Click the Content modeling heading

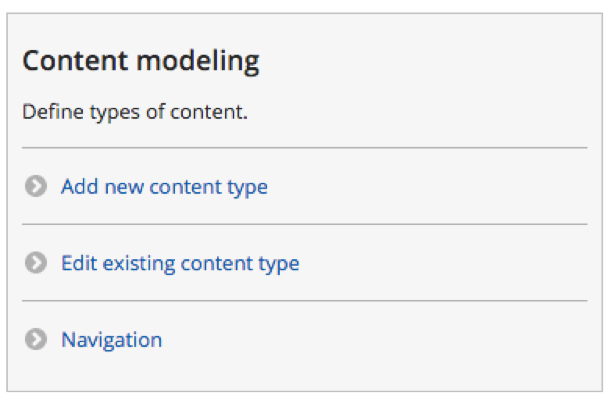pyautogui.click(x=141, y=61)
